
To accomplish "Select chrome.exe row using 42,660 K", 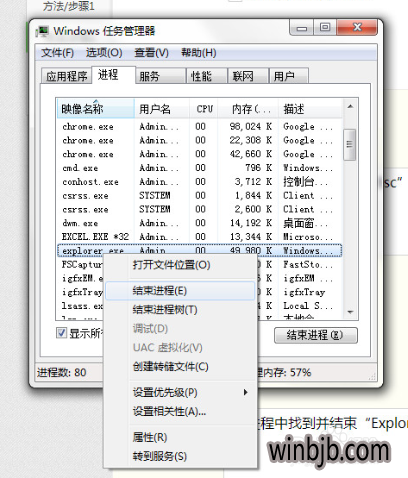I will tap(200, 154).
